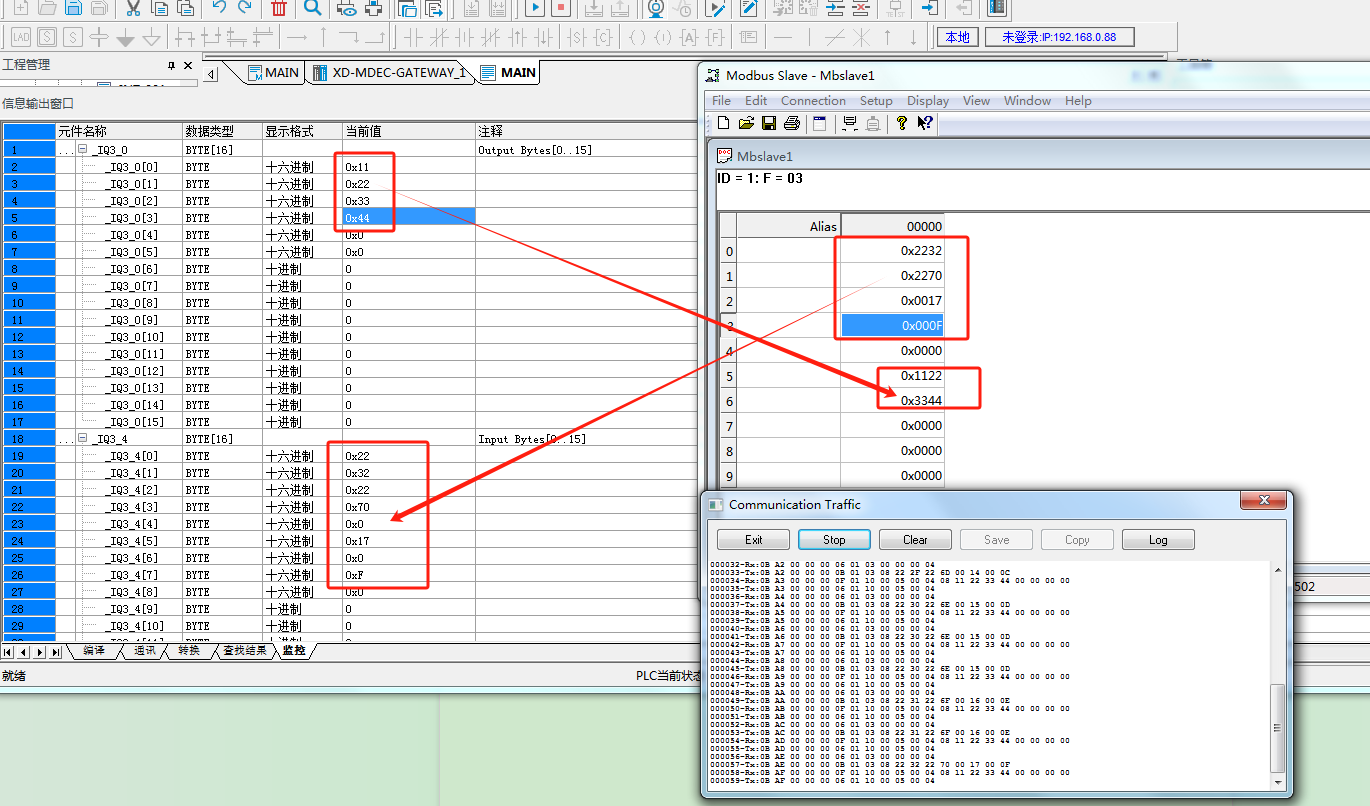Click the Redo arrow icon
The width and height of the screenshot is (1370, 806).
(246, 8)
